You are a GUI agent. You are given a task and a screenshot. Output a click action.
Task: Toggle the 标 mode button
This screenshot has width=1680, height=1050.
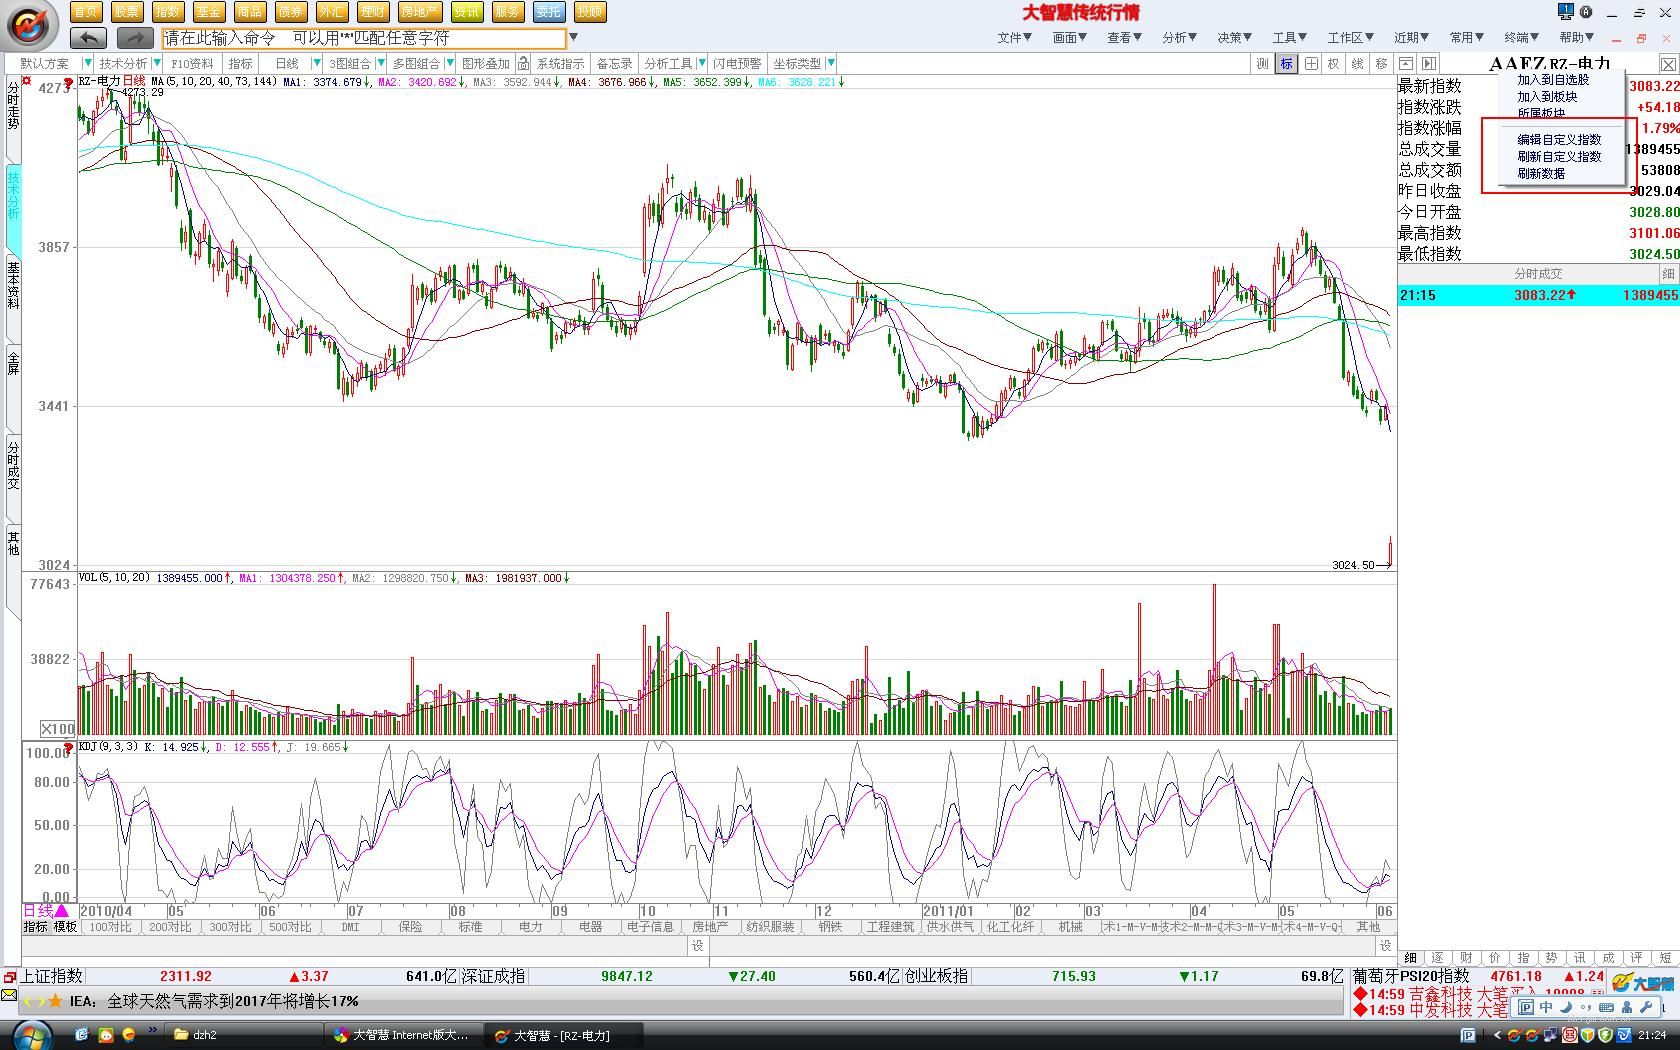click(1286, 64)
